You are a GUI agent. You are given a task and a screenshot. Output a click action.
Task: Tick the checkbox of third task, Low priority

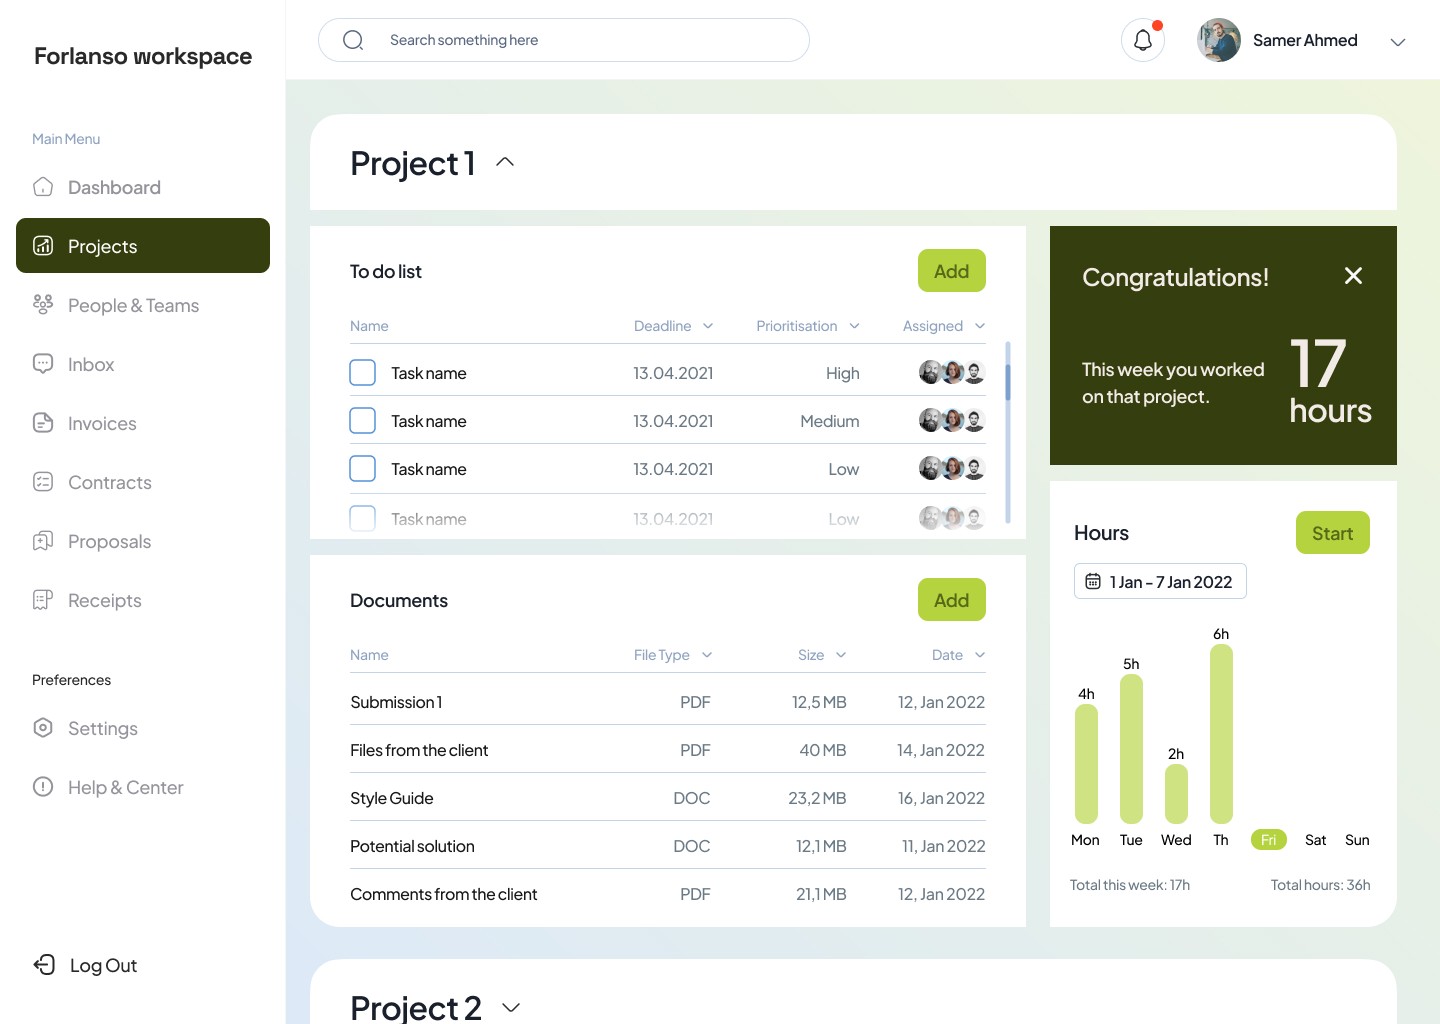[x=363, y=469]
